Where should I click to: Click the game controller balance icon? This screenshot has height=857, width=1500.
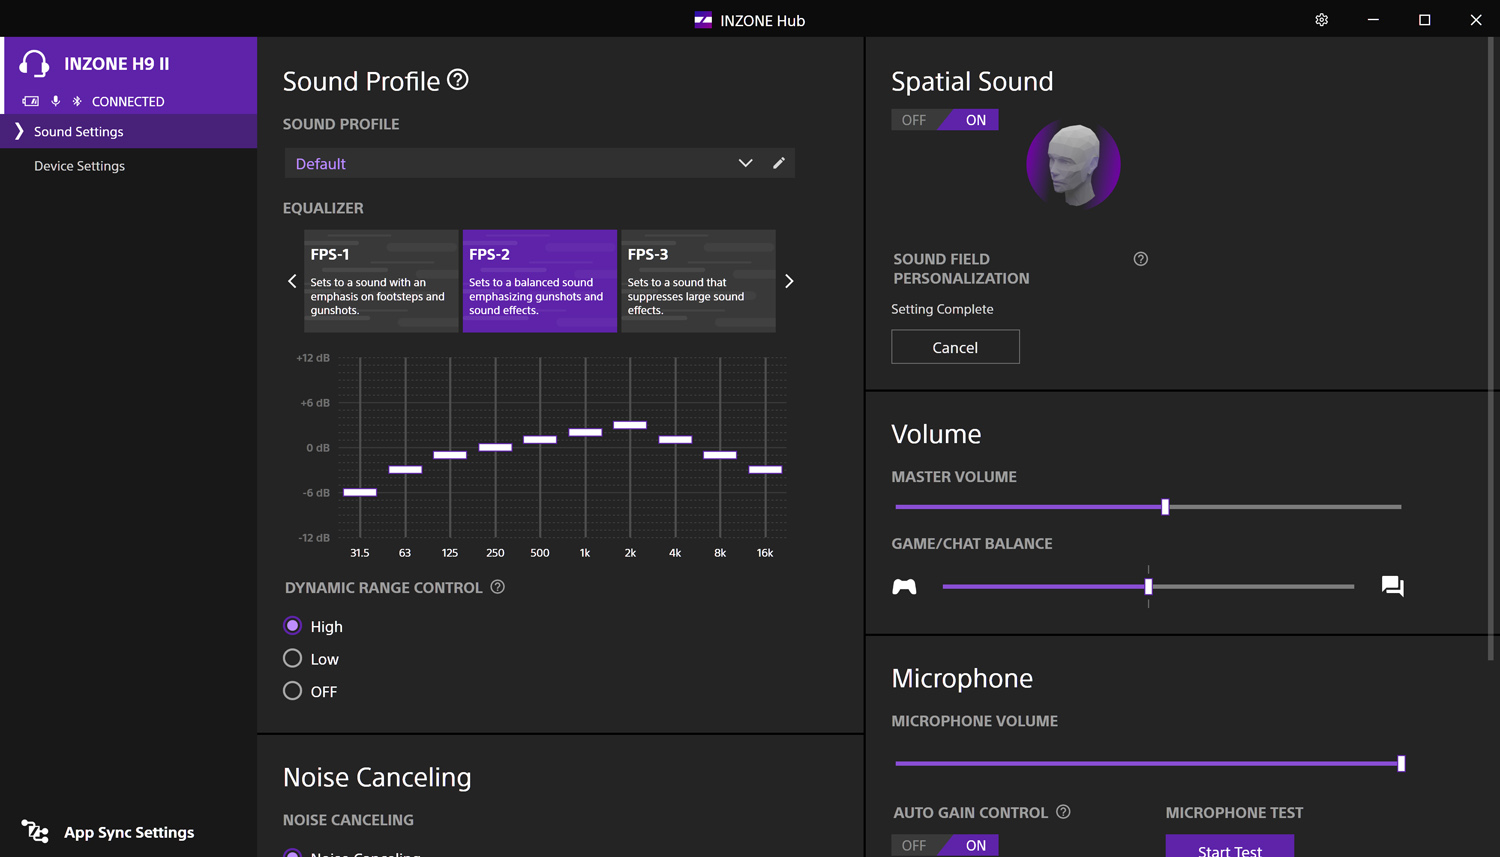pos(904,587)
